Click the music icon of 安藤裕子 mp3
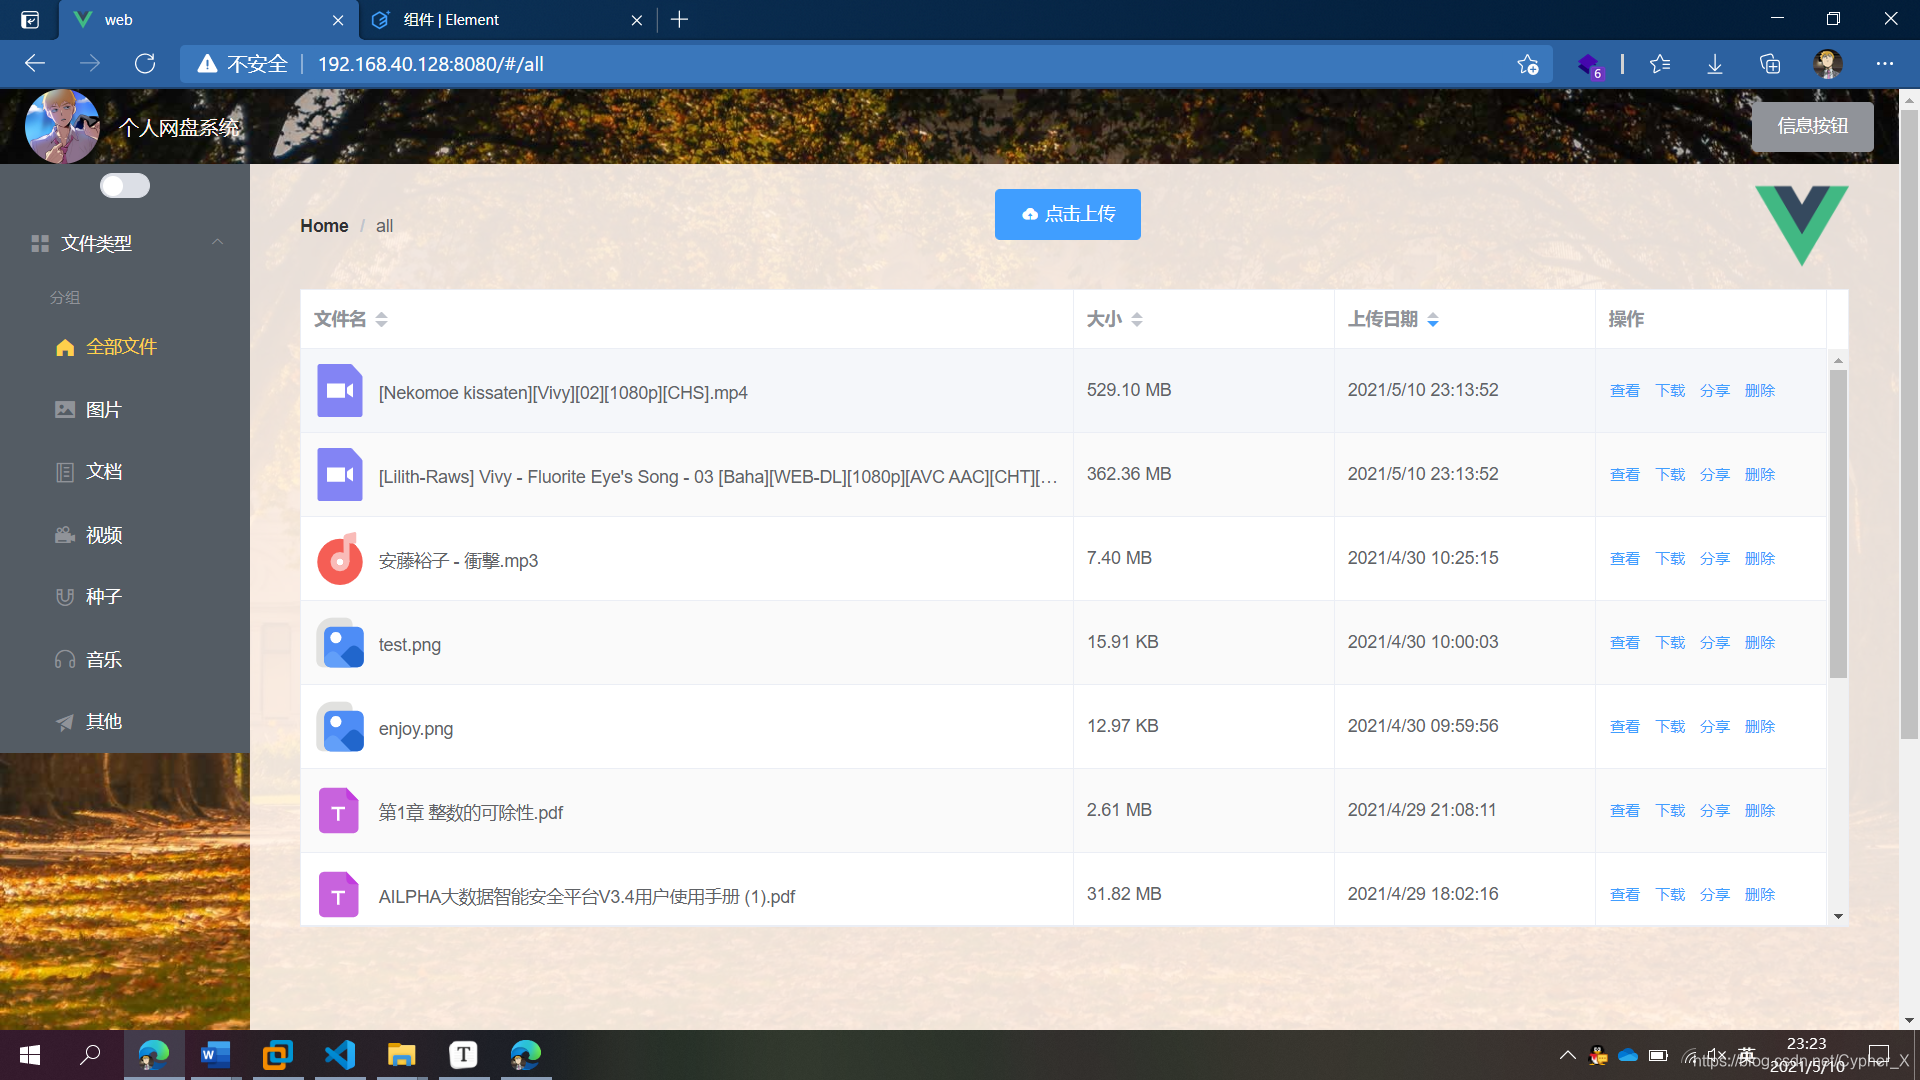Viewport: 1920px width, 1080px height. click(x=340, y=559)
